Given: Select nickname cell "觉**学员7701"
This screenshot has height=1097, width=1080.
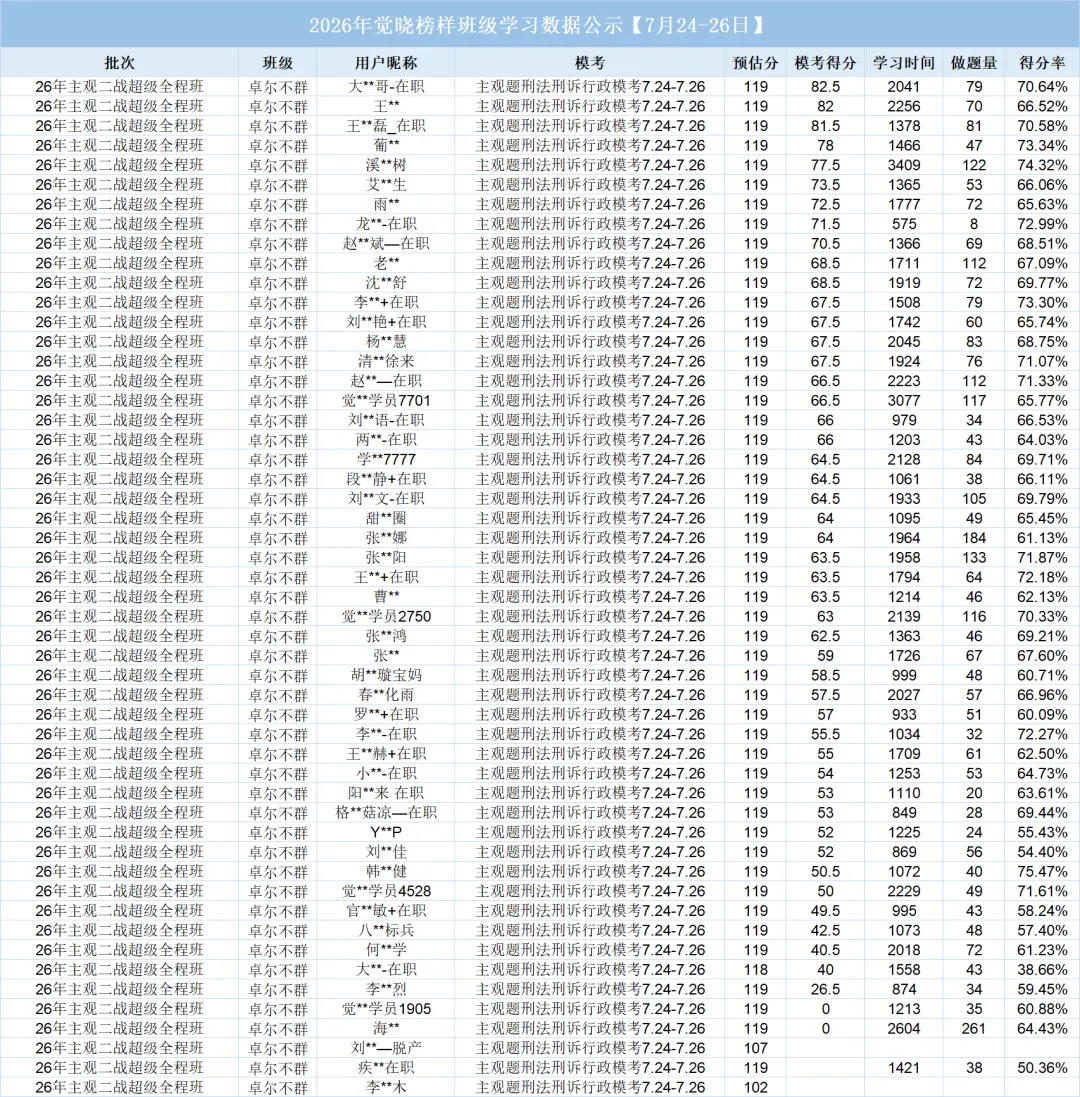Looking at the screenshot, I should (x=386, y=401).
